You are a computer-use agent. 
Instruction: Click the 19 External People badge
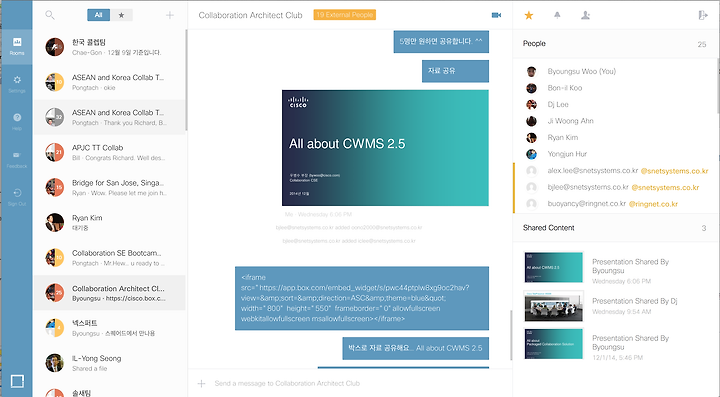(x=345, y=15)
